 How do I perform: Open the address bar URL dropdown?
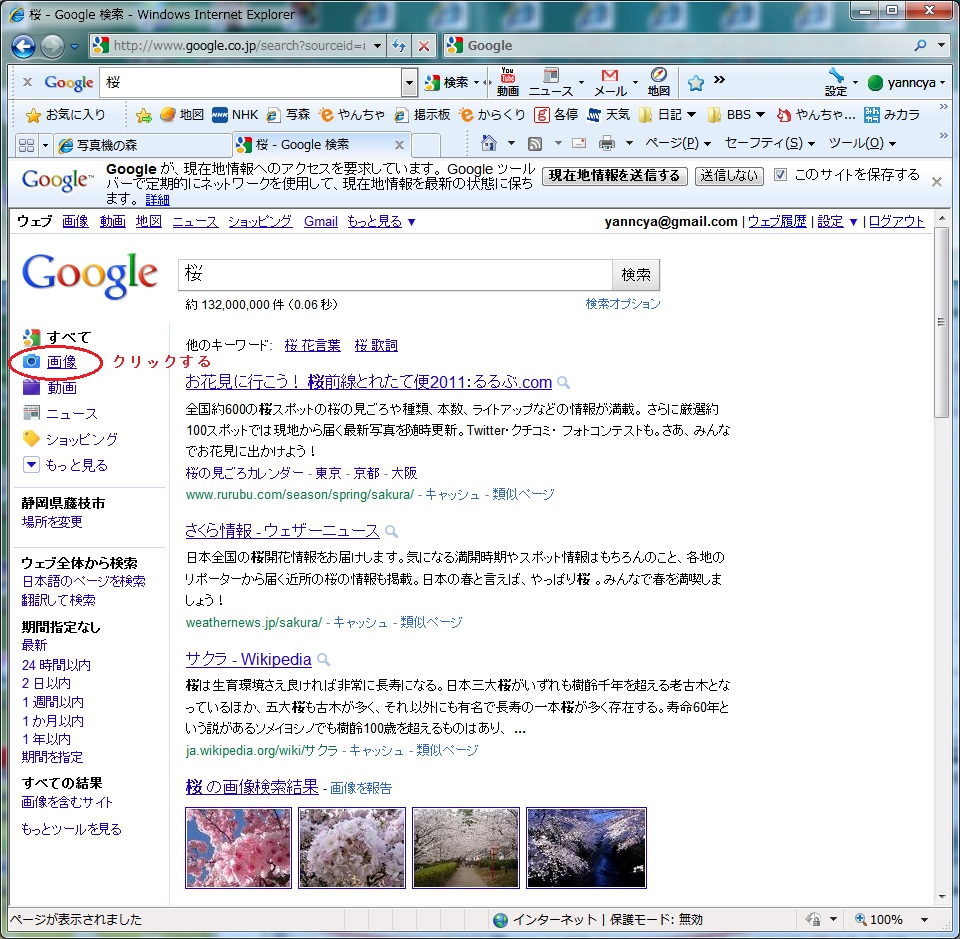[378, 45]
